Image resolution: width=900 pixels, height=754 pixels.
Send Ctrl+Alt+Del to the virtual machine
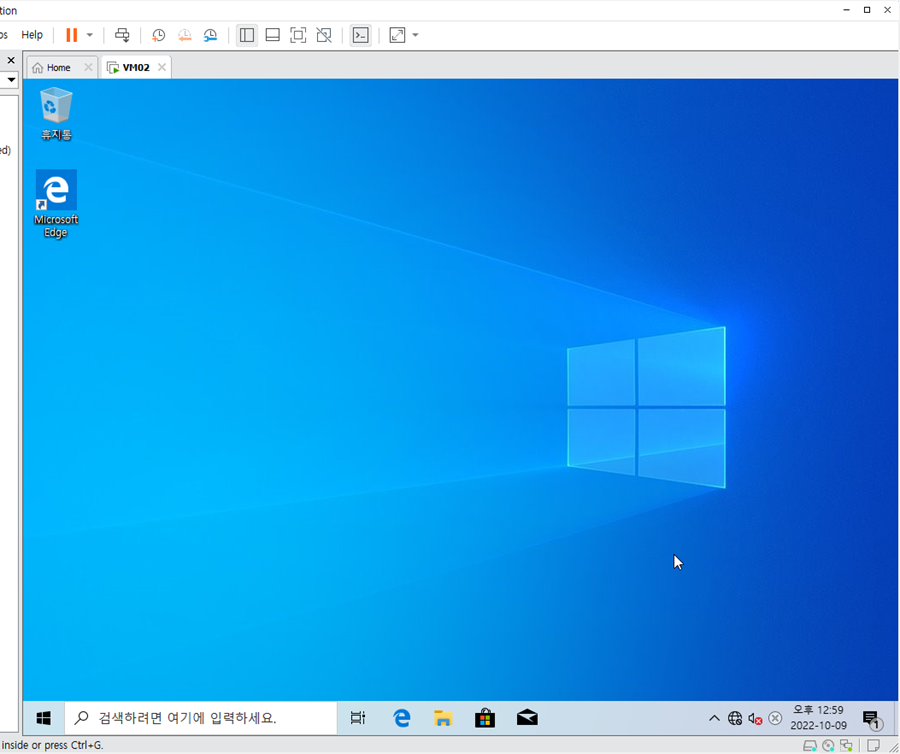tap(122, 35)
